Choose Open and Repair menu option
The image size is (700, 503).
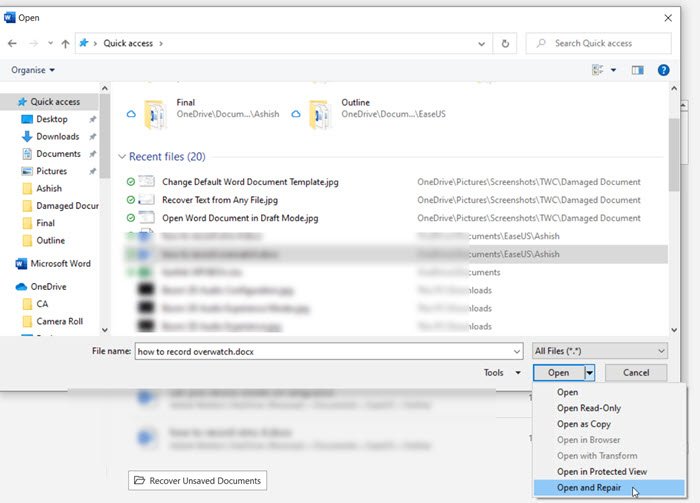click(609, 488)
